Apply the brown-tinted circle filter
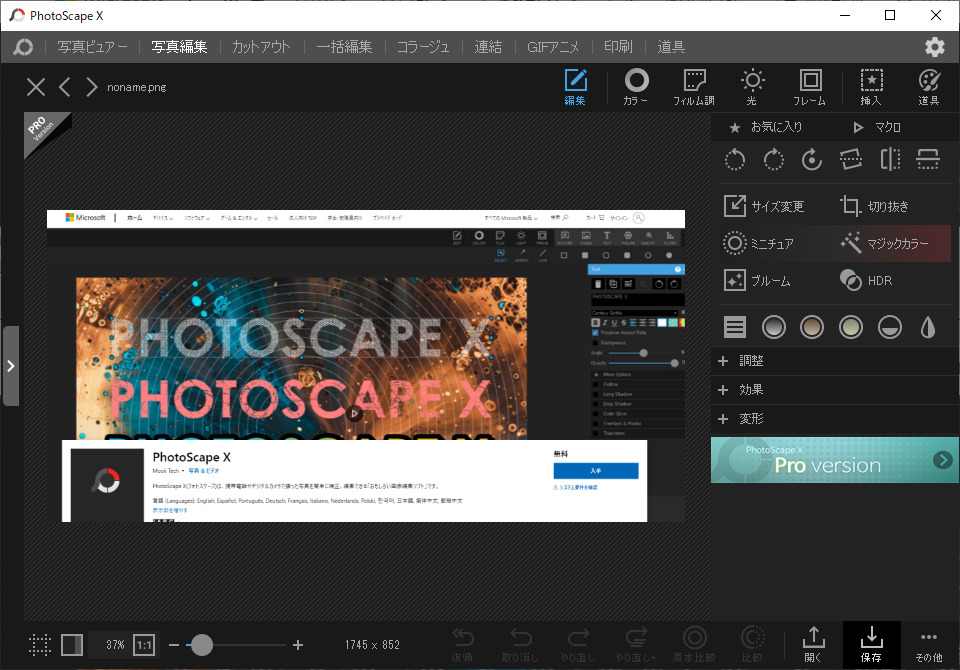The image size is (960, 670). [812, 327]
